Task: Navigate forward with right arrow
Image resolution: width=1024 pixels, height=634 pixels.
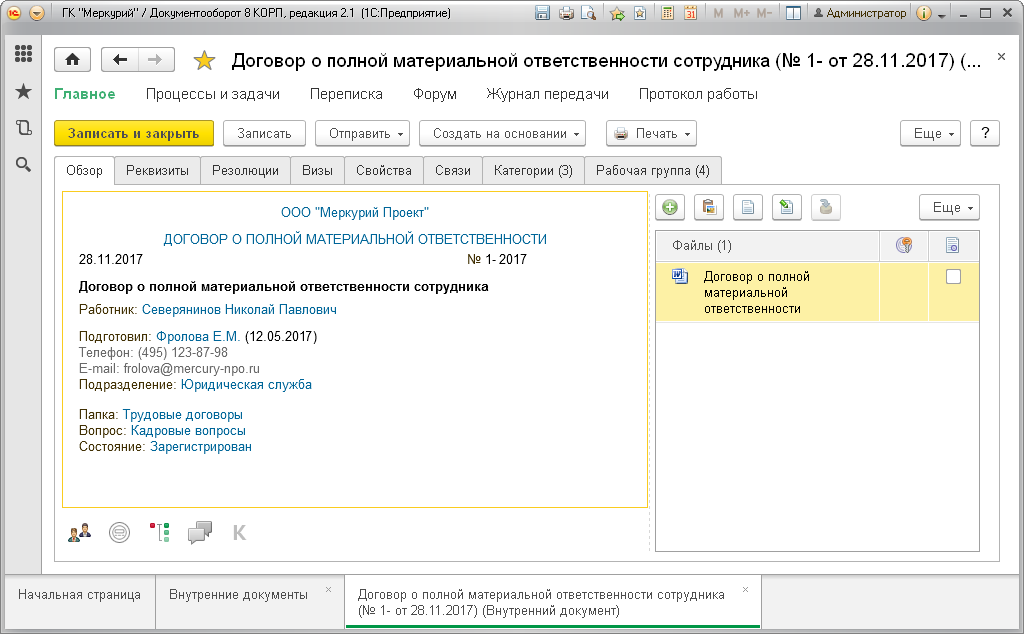Action: (155, 60)
